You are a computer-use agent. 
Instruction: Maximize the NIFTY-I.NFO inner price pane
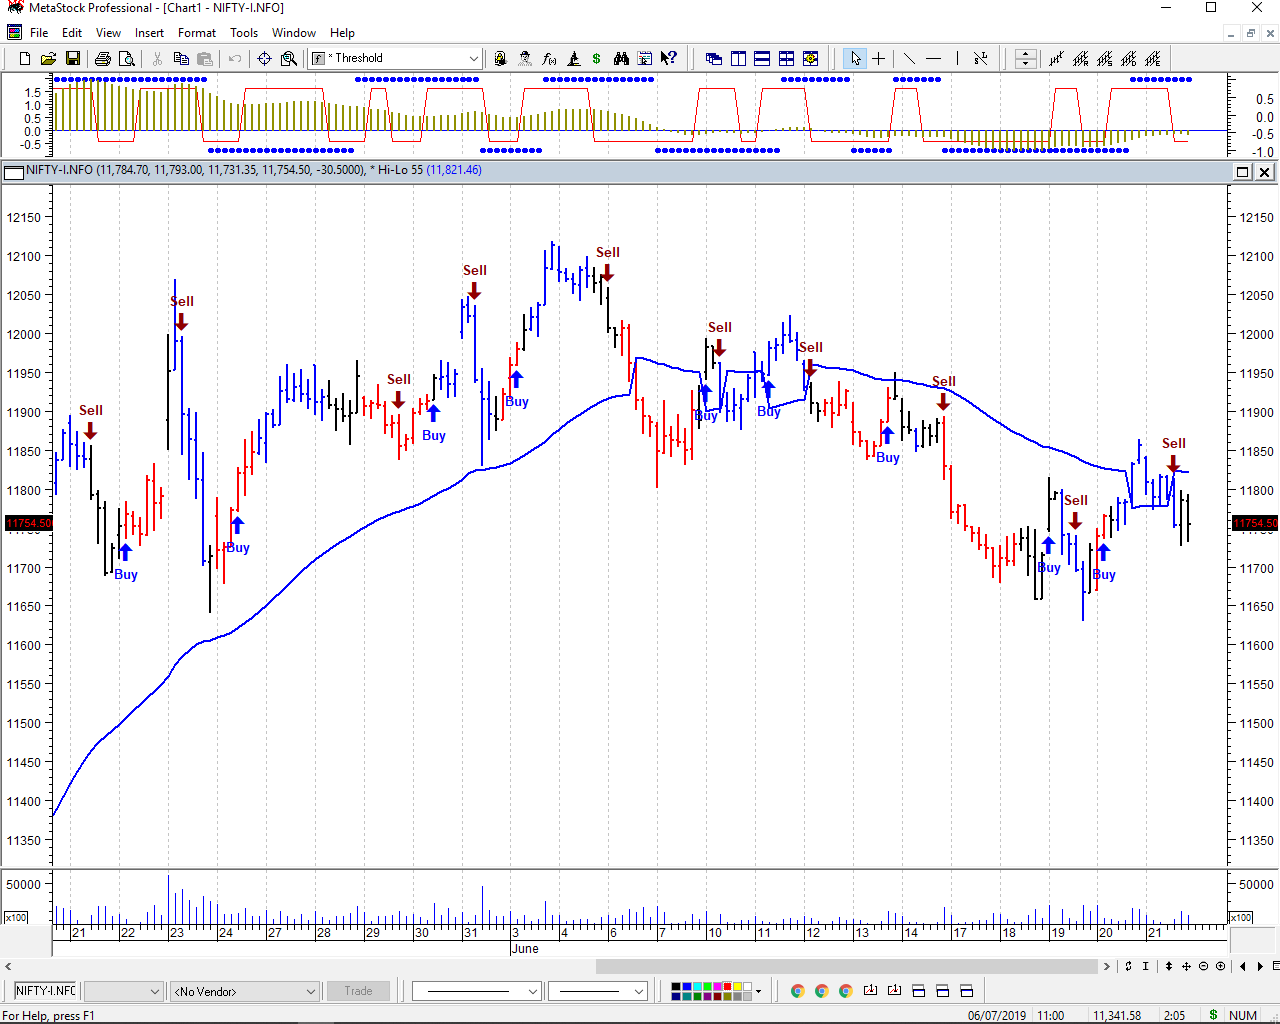click(1243, 172)
